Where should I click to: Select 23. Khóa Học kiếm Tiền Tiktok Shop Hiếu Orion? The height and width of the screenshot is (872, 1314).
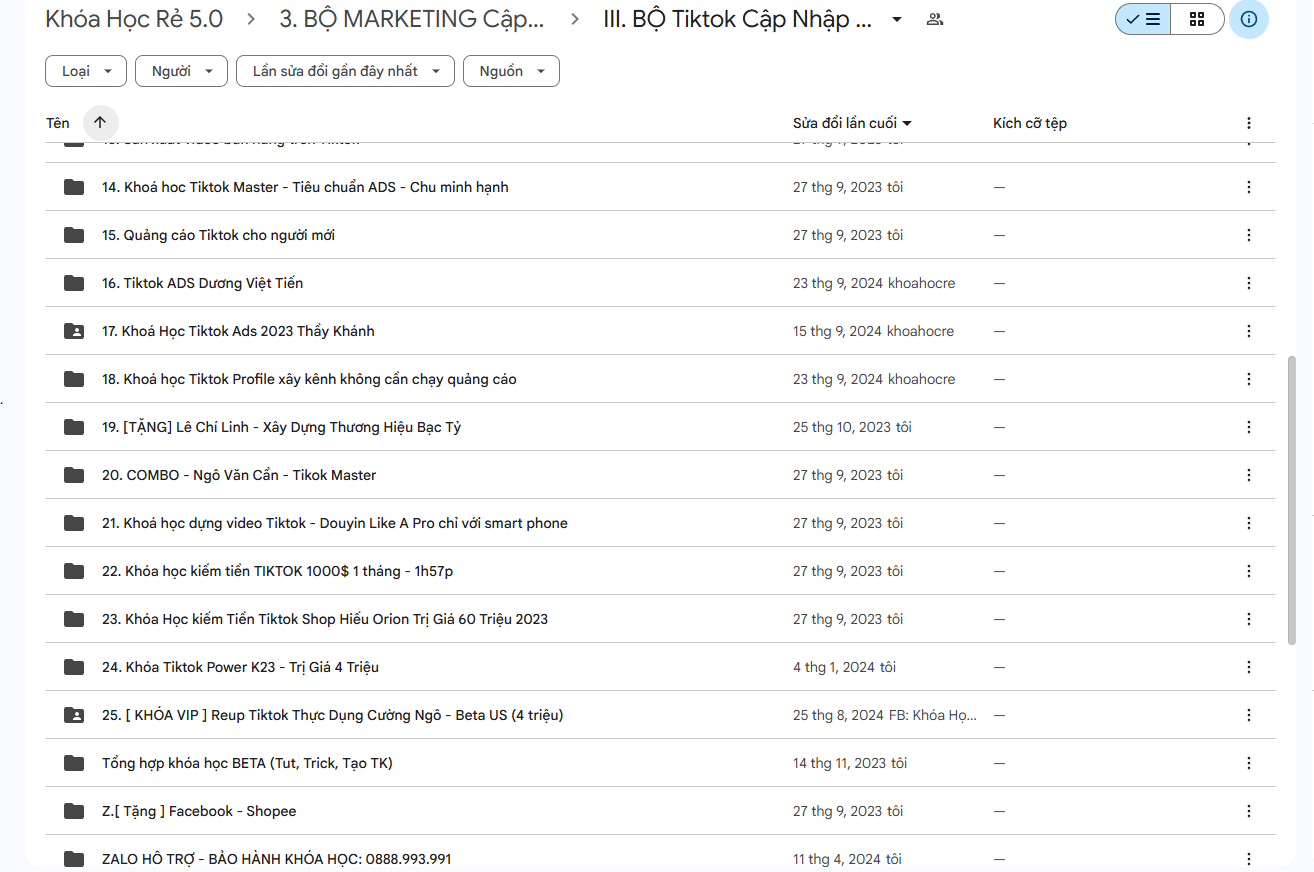pyautogui.click(x=325, y=619)
